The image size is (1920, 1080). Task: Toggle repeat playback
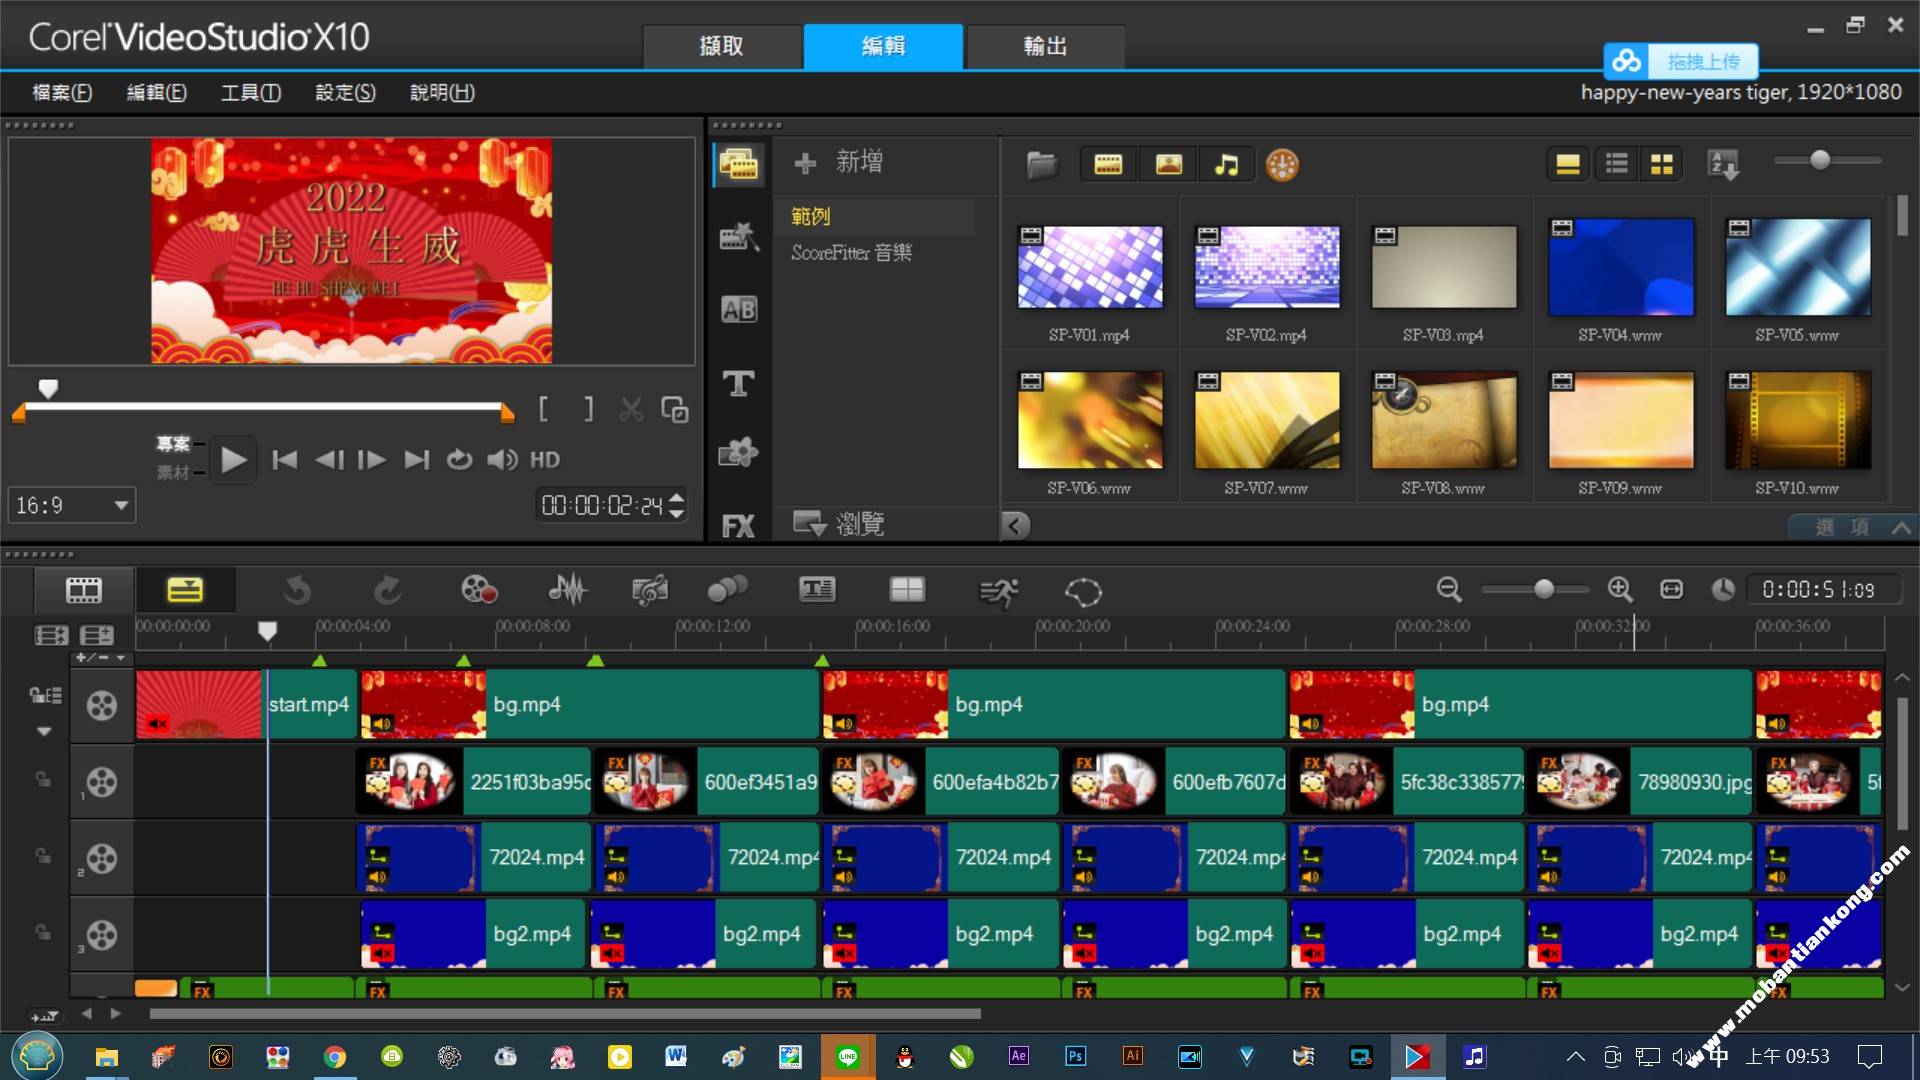(x=459, y=460)
